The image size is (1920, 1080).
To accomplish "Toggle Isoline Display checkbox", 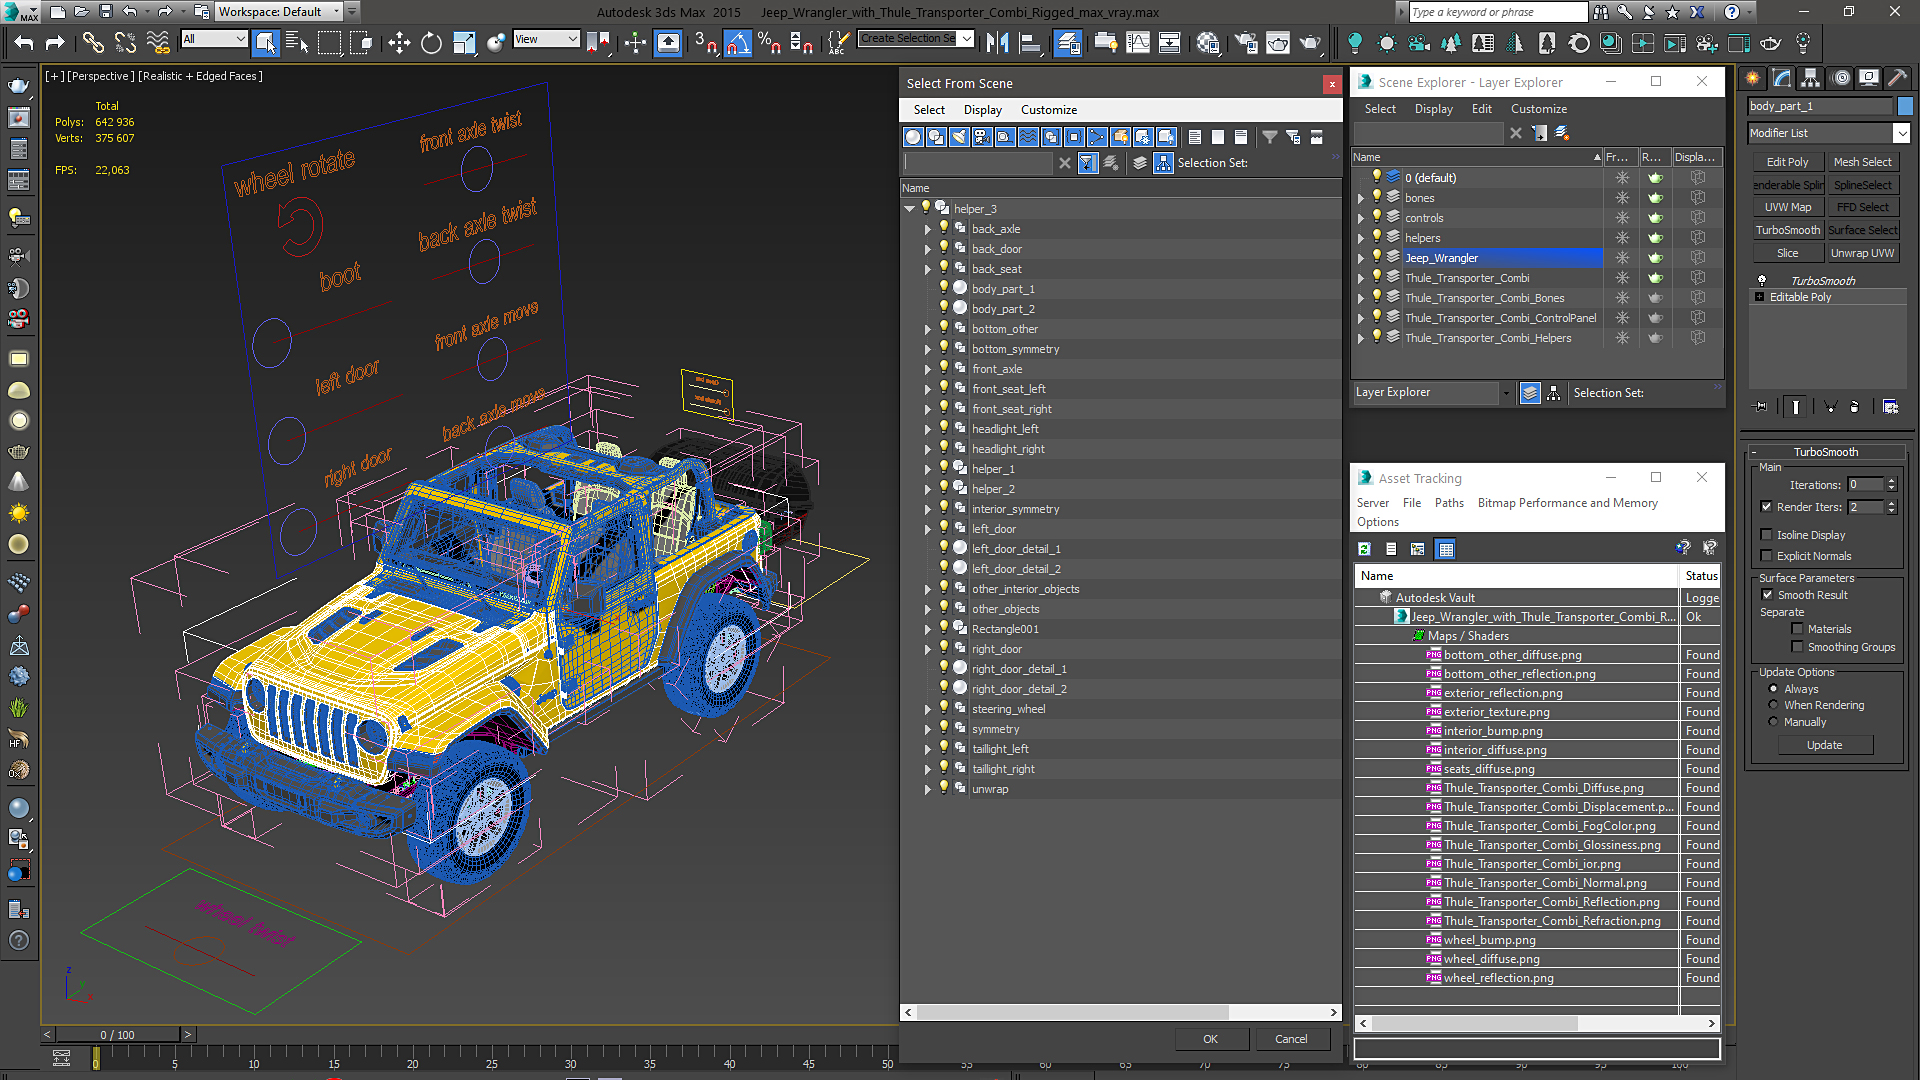I will (x=1766, y=535).
